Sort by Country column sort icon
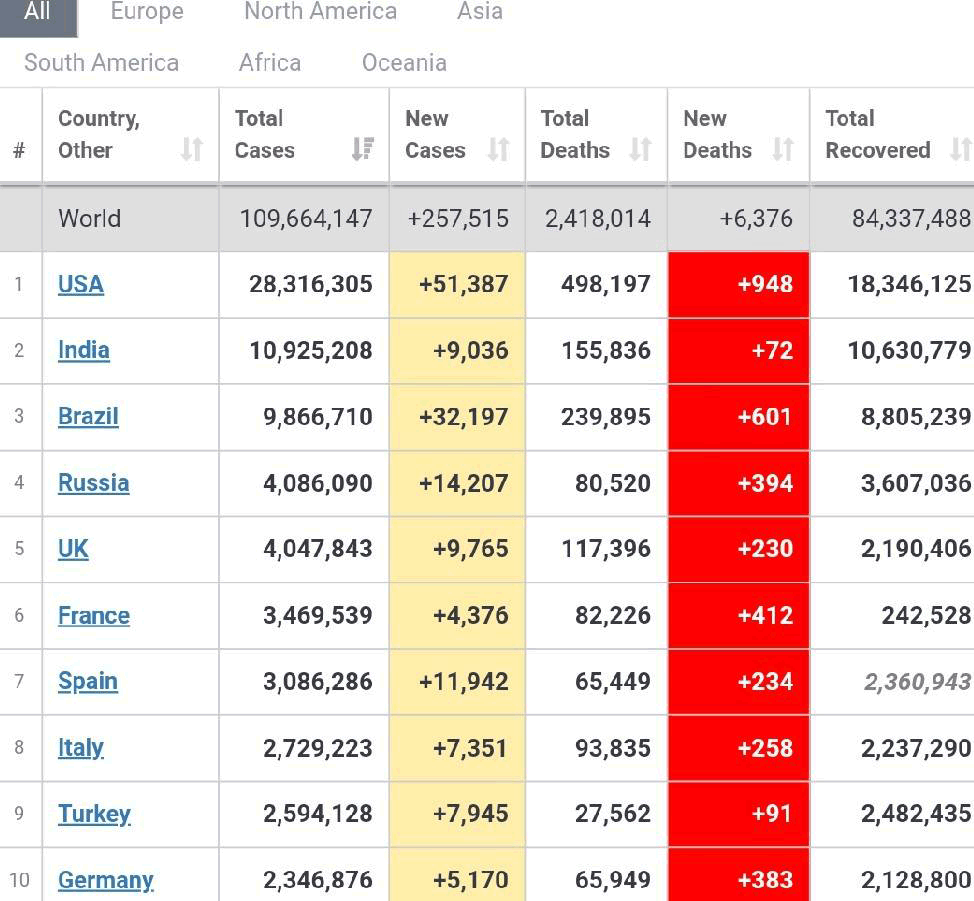Viewport: 974px width, 901px height. 191,150
